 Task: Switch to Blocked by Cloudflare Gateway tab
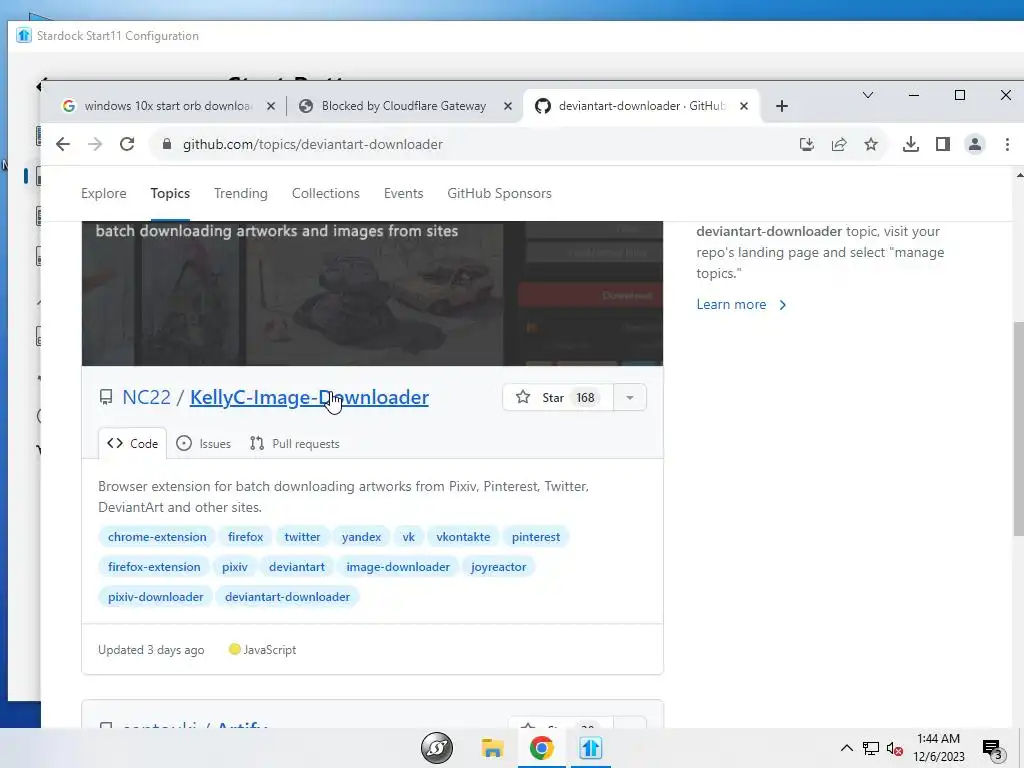point(403,106)
